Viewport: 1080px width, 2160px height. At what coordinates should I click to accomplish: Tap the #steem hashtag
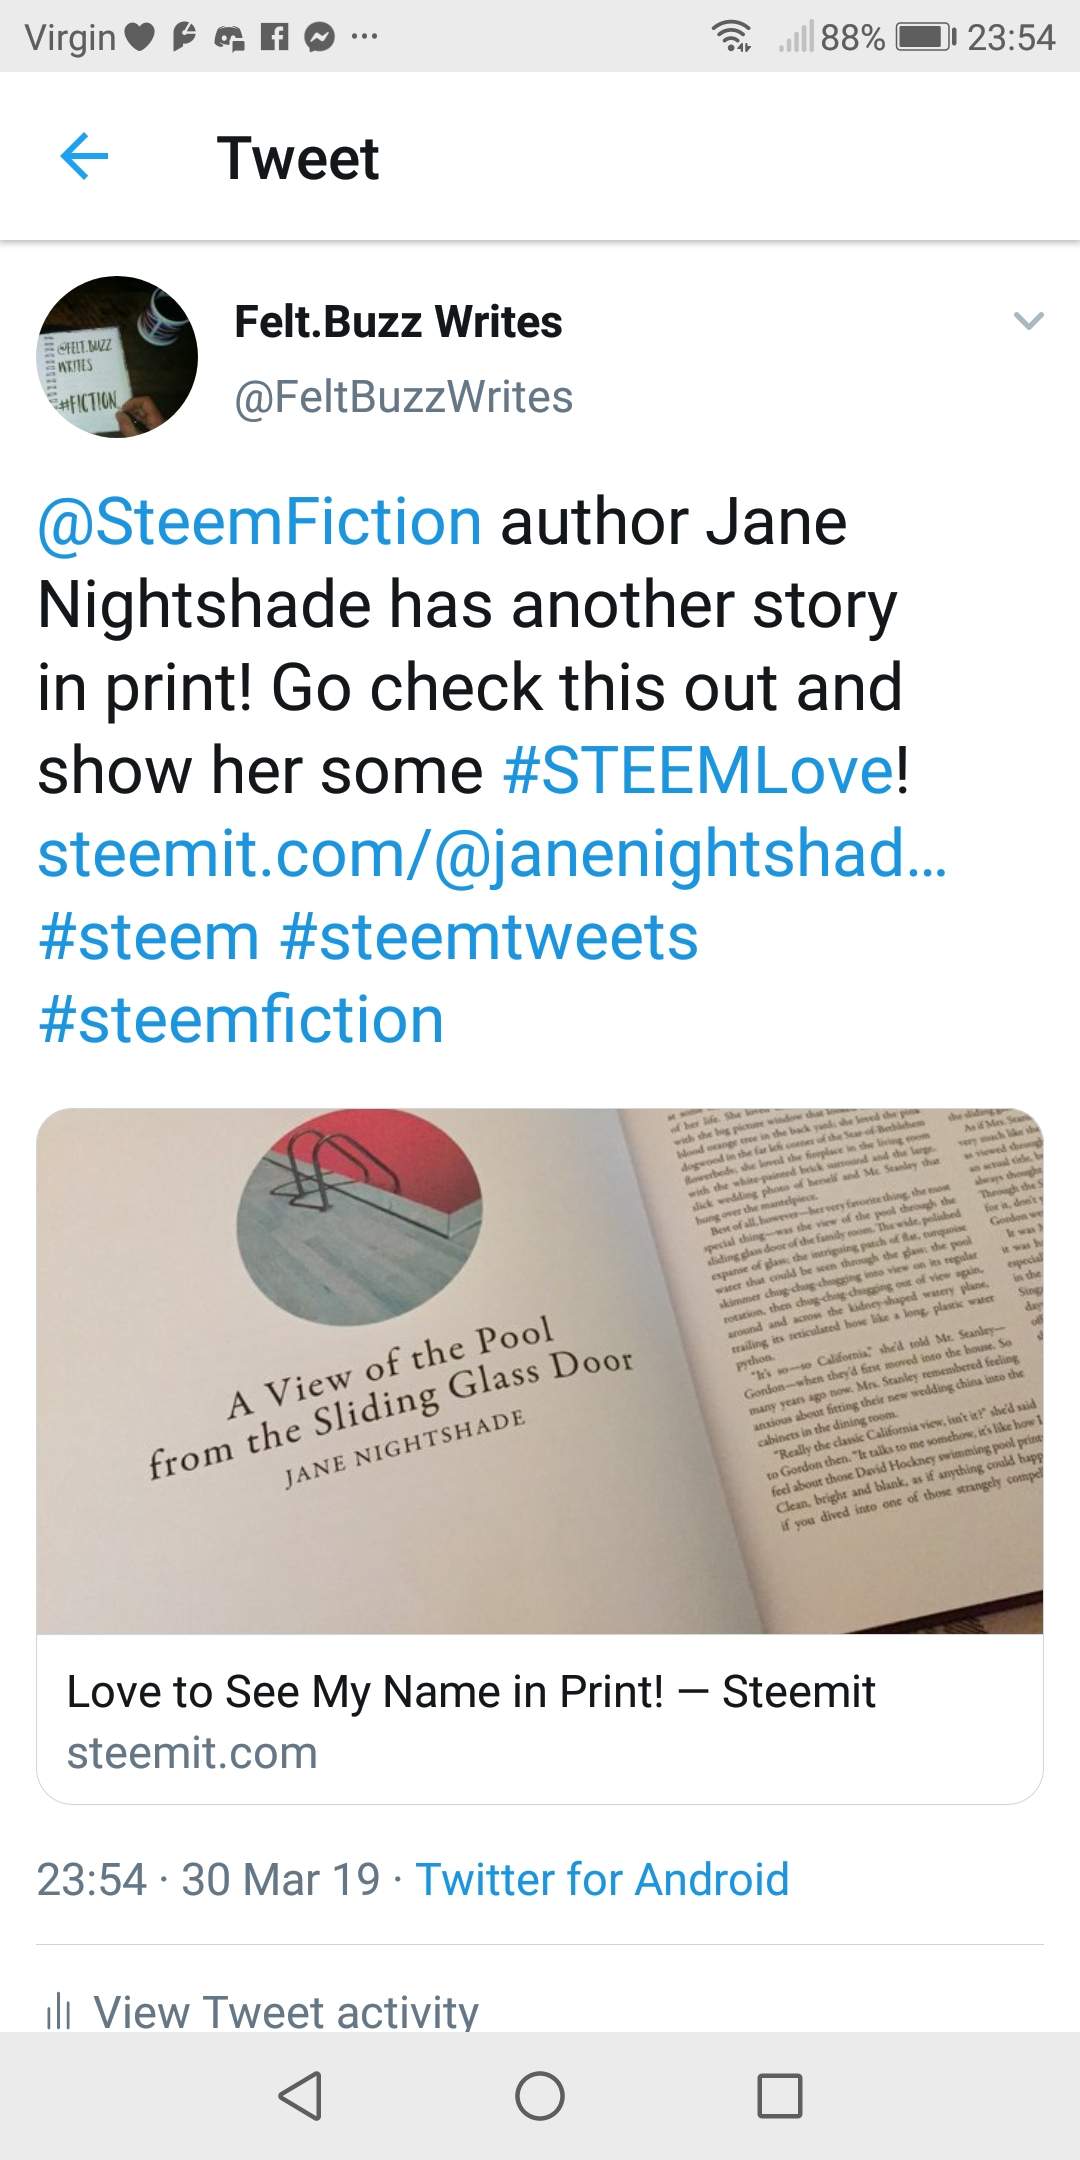[149, 937]
